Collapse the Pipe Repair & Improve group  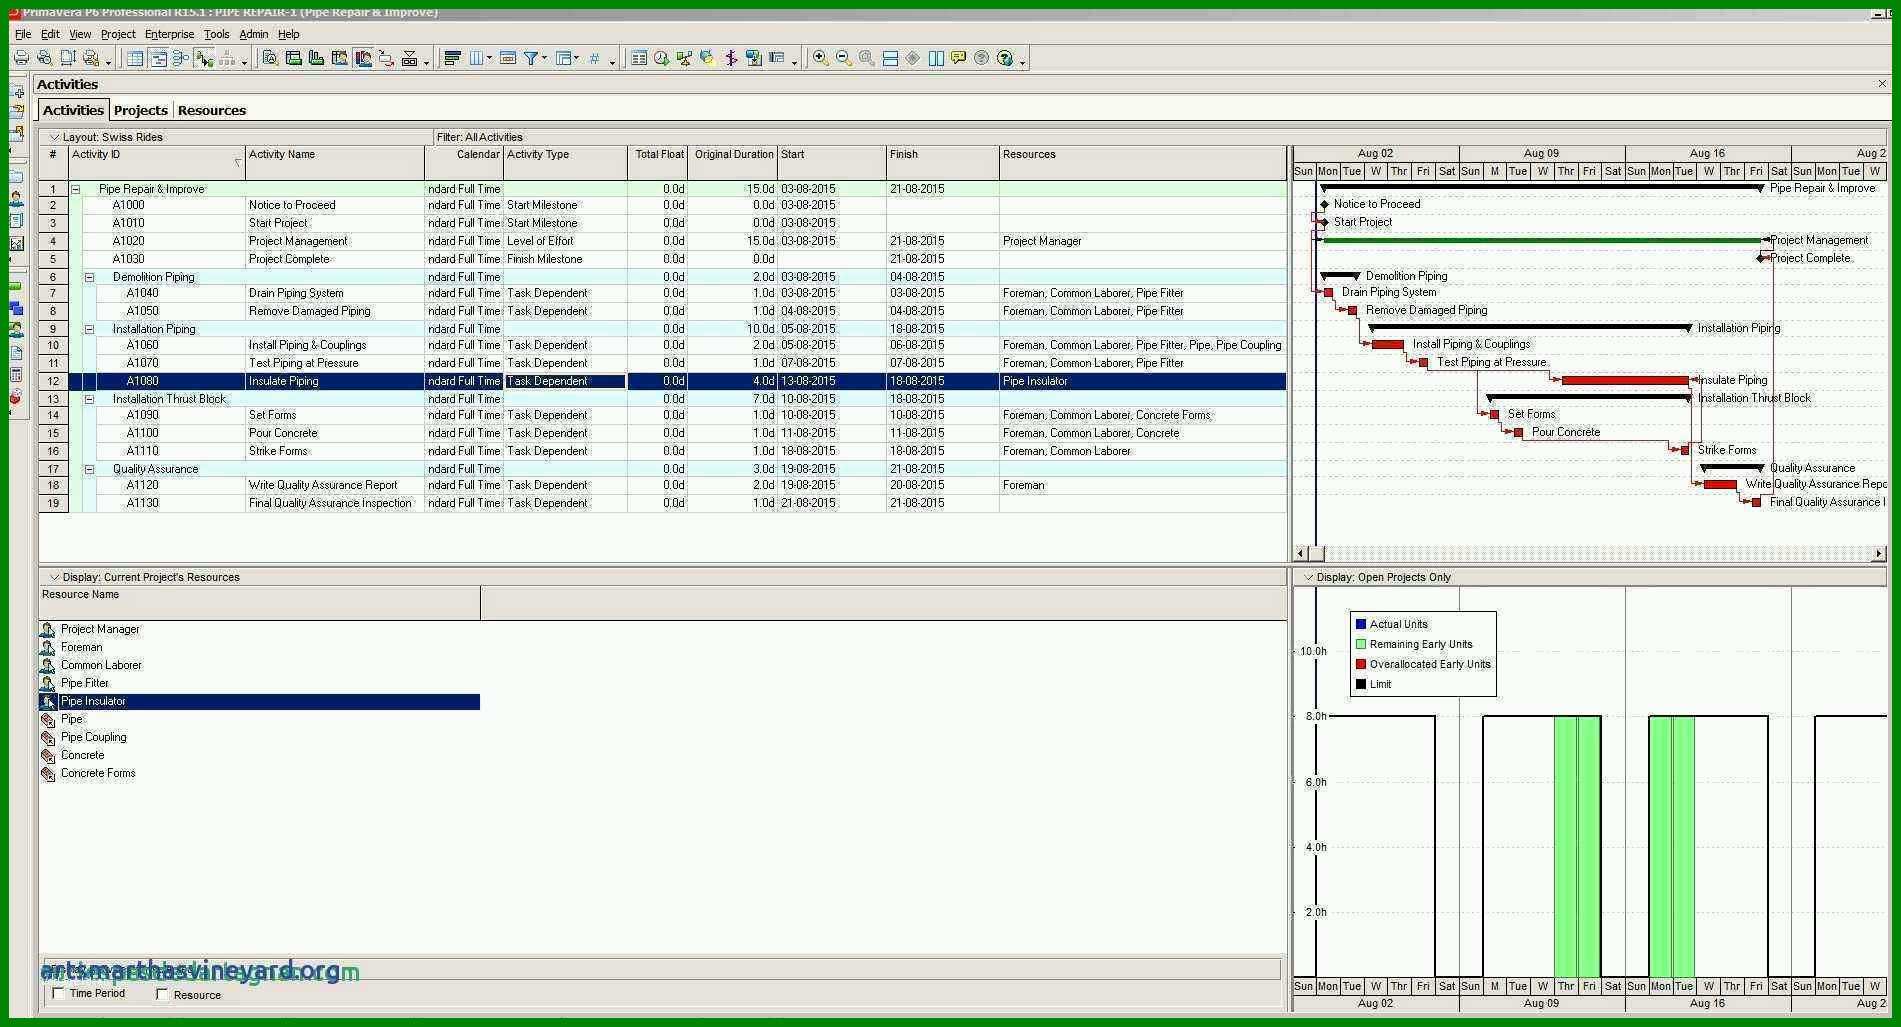pyautogui.click(x=75, y=189)
